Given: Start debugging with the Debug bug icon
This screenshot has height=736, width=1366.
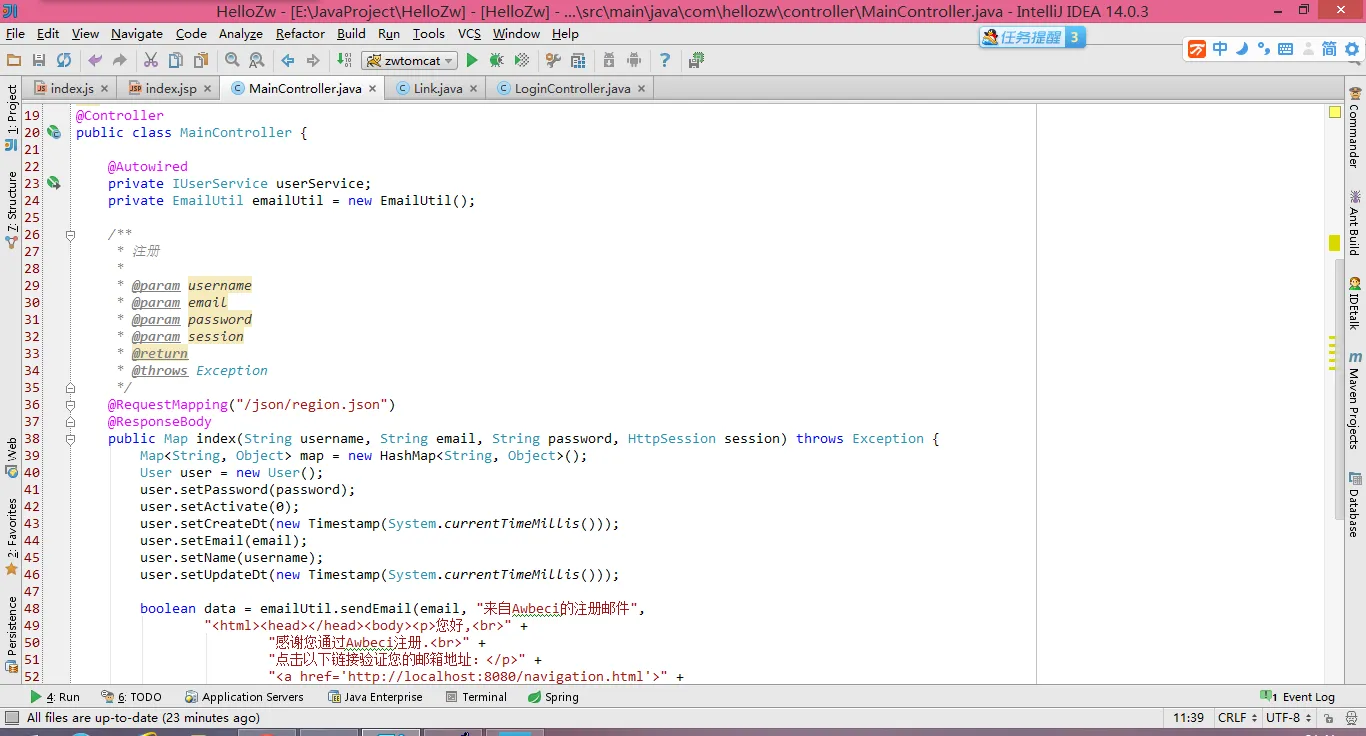Looking at the screenshot, I should 496,61.
